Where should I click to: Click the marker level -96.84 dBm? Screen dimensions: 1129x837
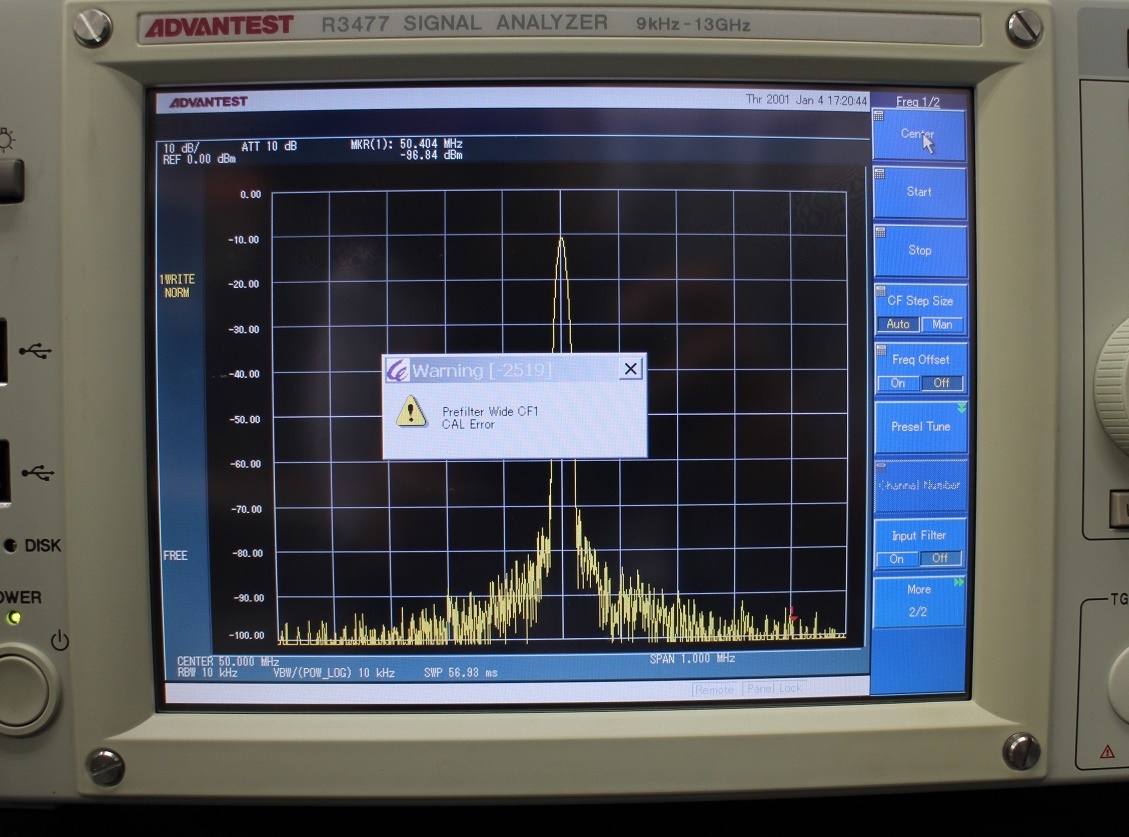(431, 155)
